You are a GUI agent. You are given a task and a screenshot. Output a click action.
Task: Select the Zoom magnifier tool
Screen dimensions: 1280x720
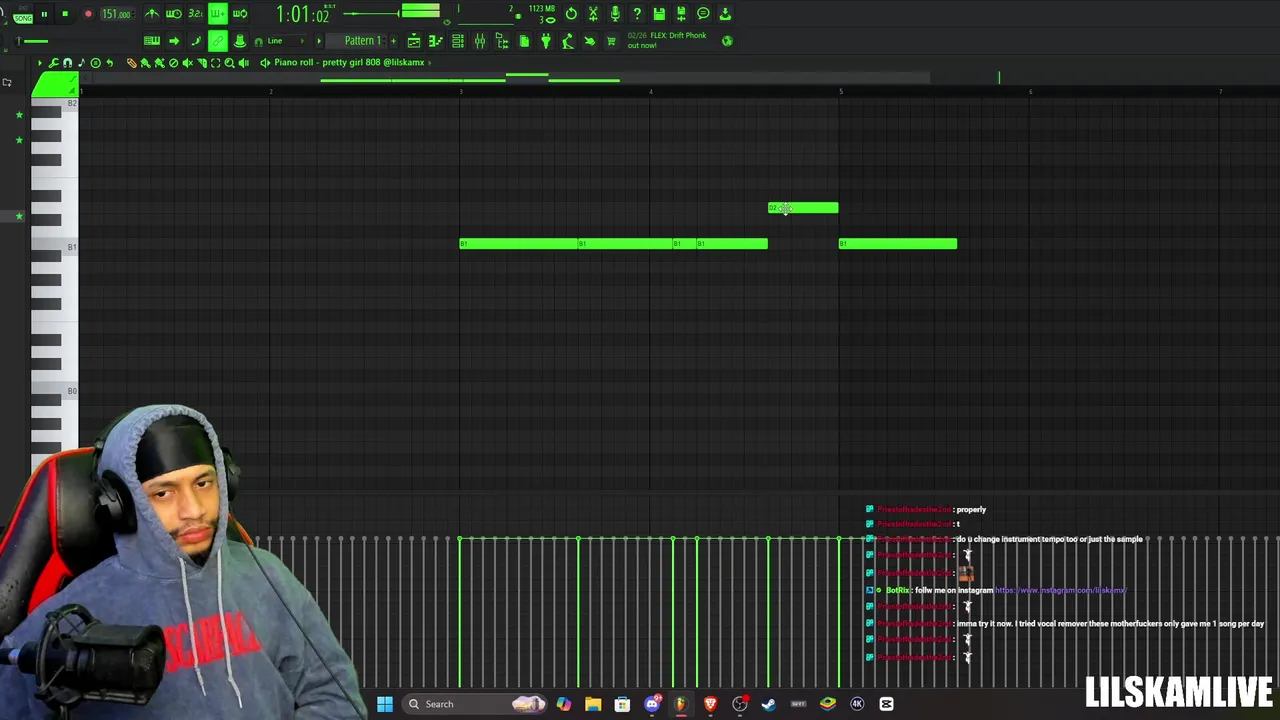click(229, 62)
